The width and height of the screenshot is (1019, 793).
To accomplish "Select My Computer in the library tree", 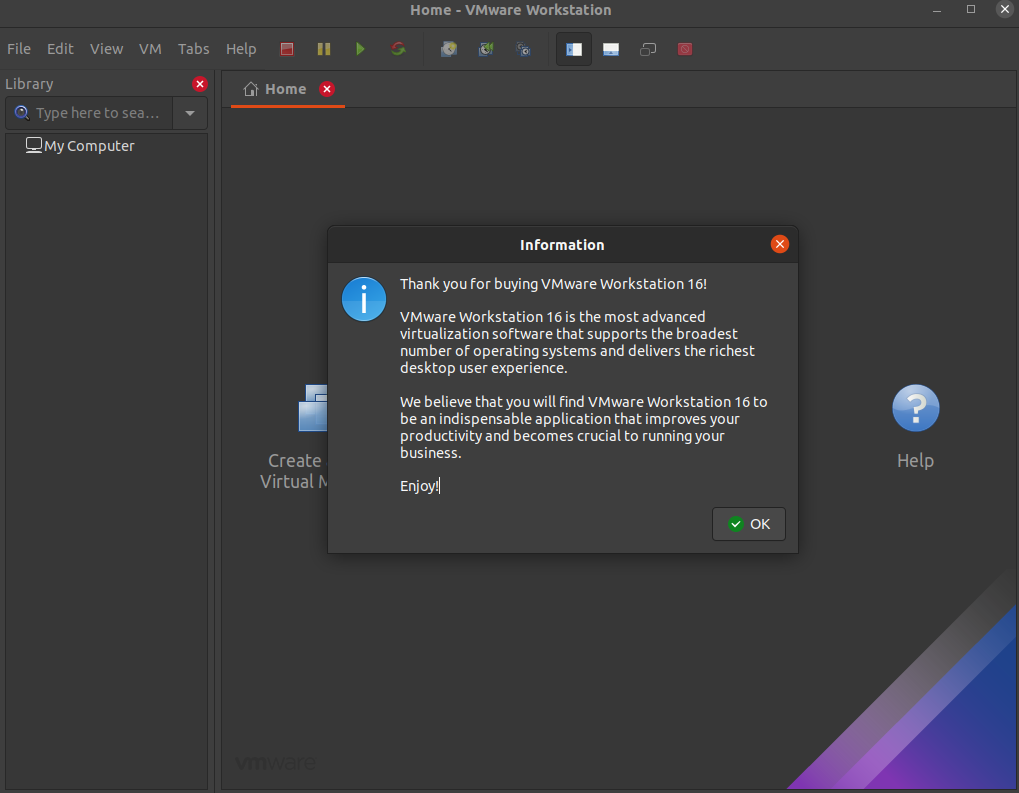I will coord(80,146).
